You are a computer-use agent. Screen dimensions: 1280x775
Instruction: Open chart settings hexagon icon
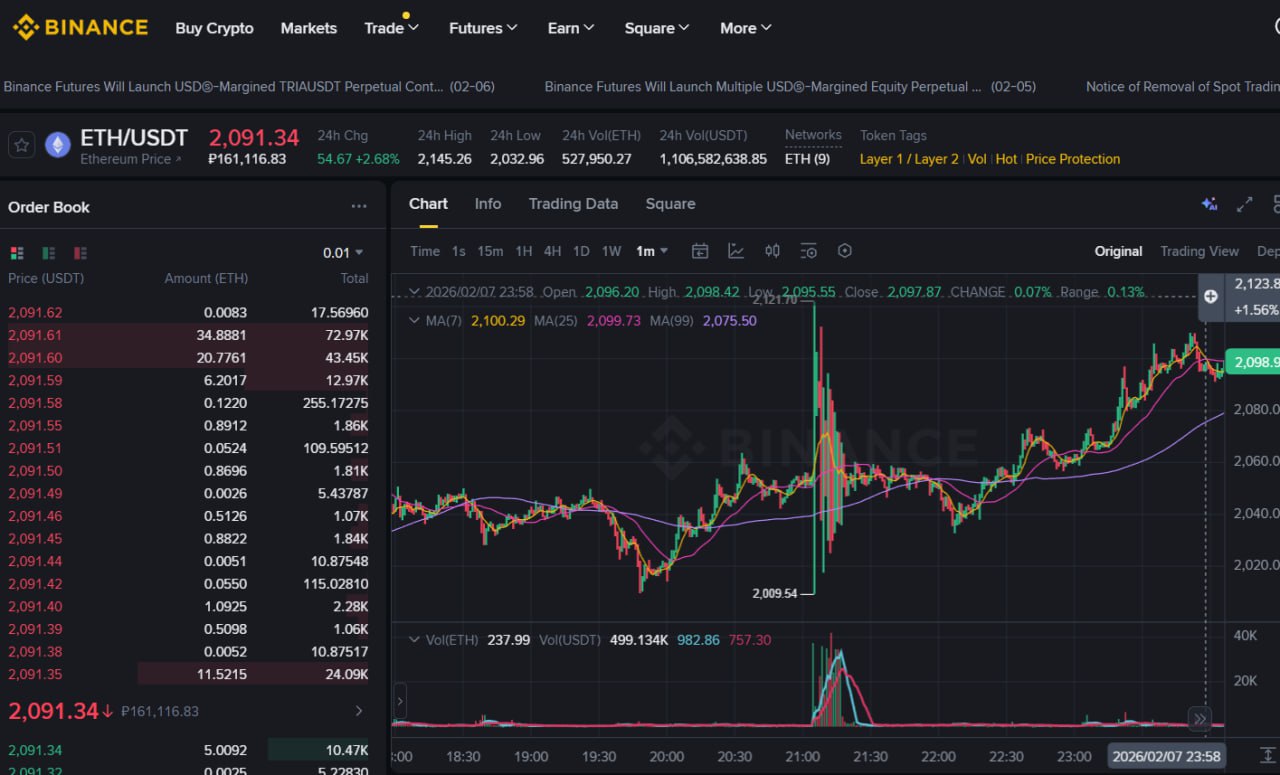(845, 251)
